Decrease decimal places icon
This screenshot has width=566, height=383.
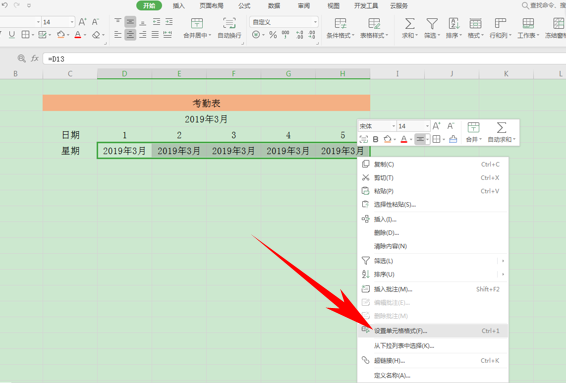click(312, 35)
